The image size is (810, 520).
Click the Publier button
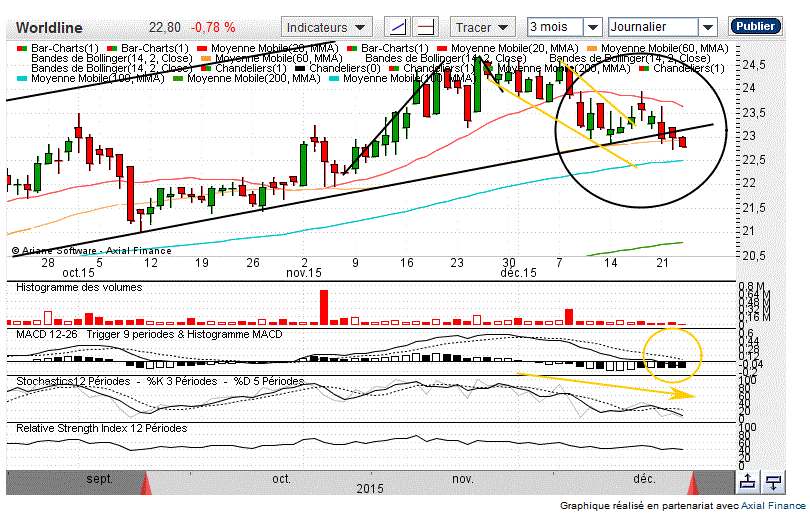tap(755, 26)
